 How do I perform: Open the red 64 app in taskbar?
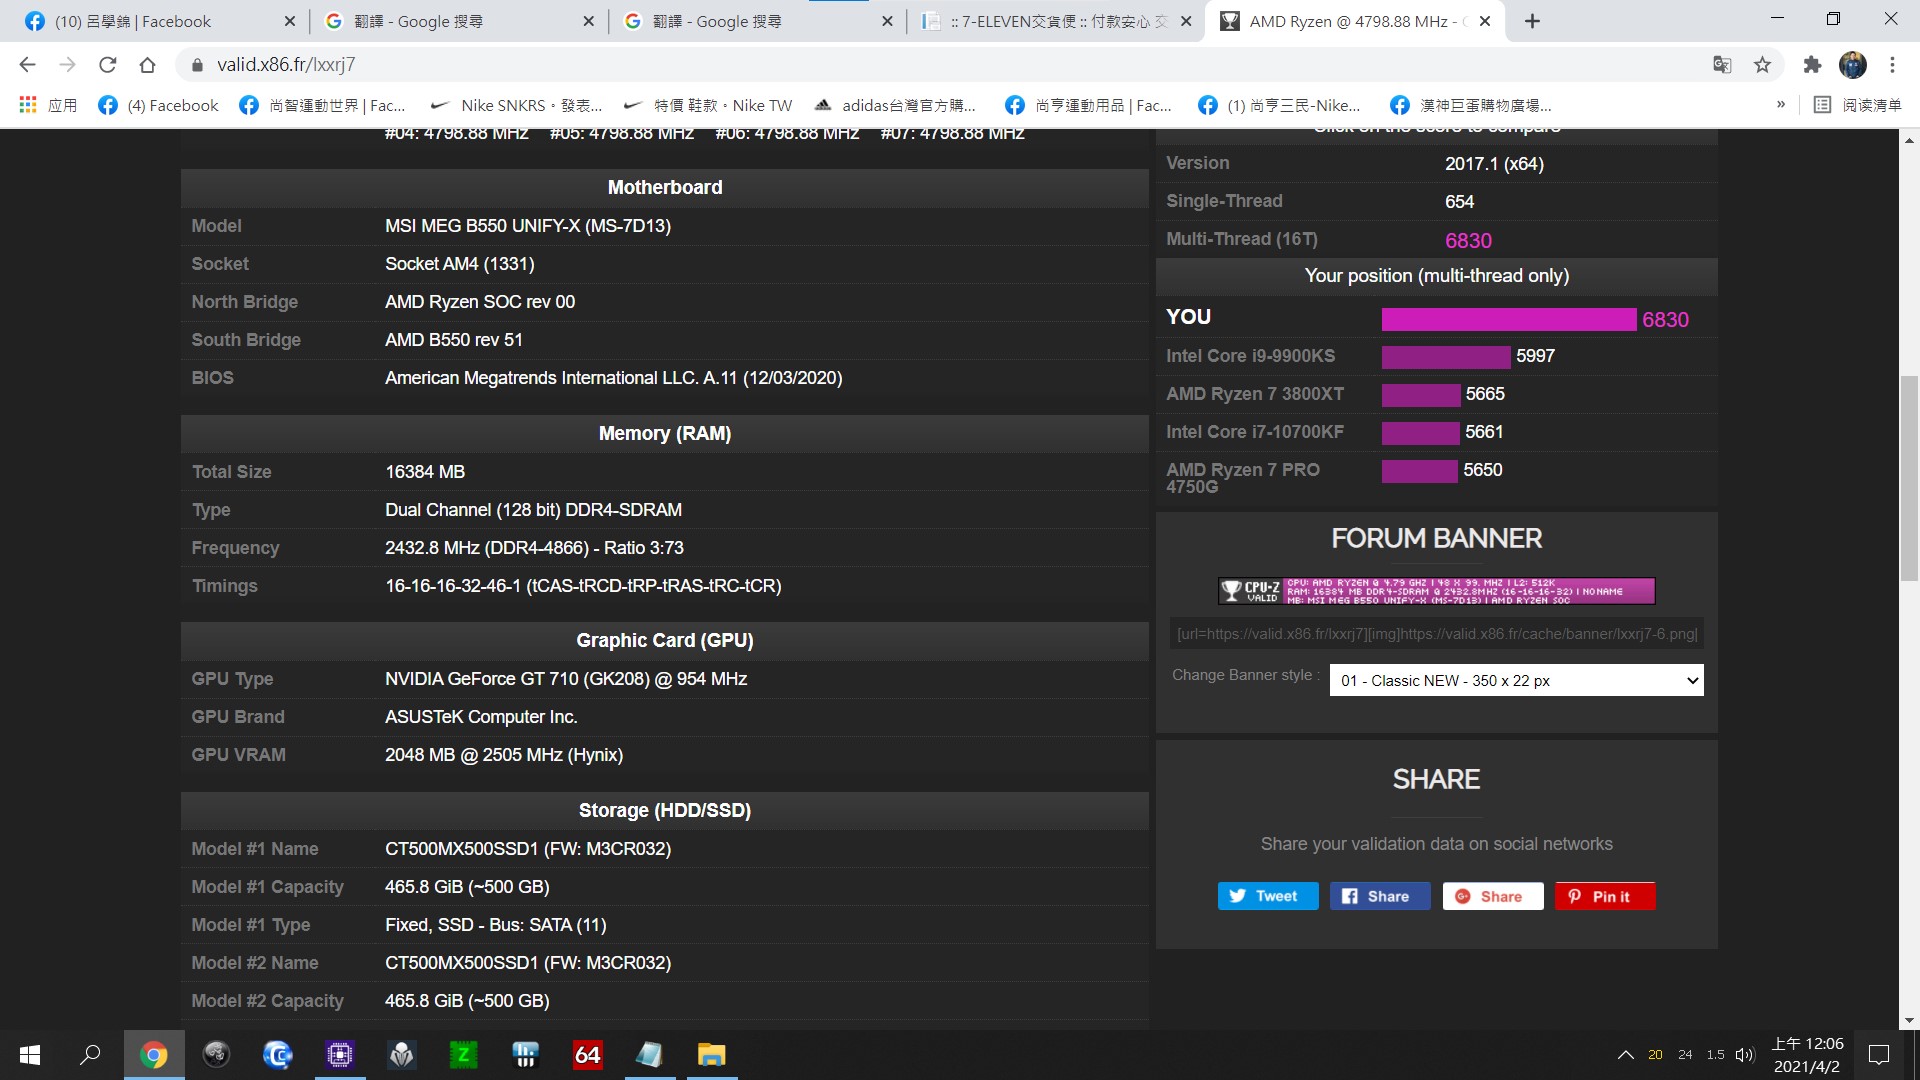click(587, 1055)
